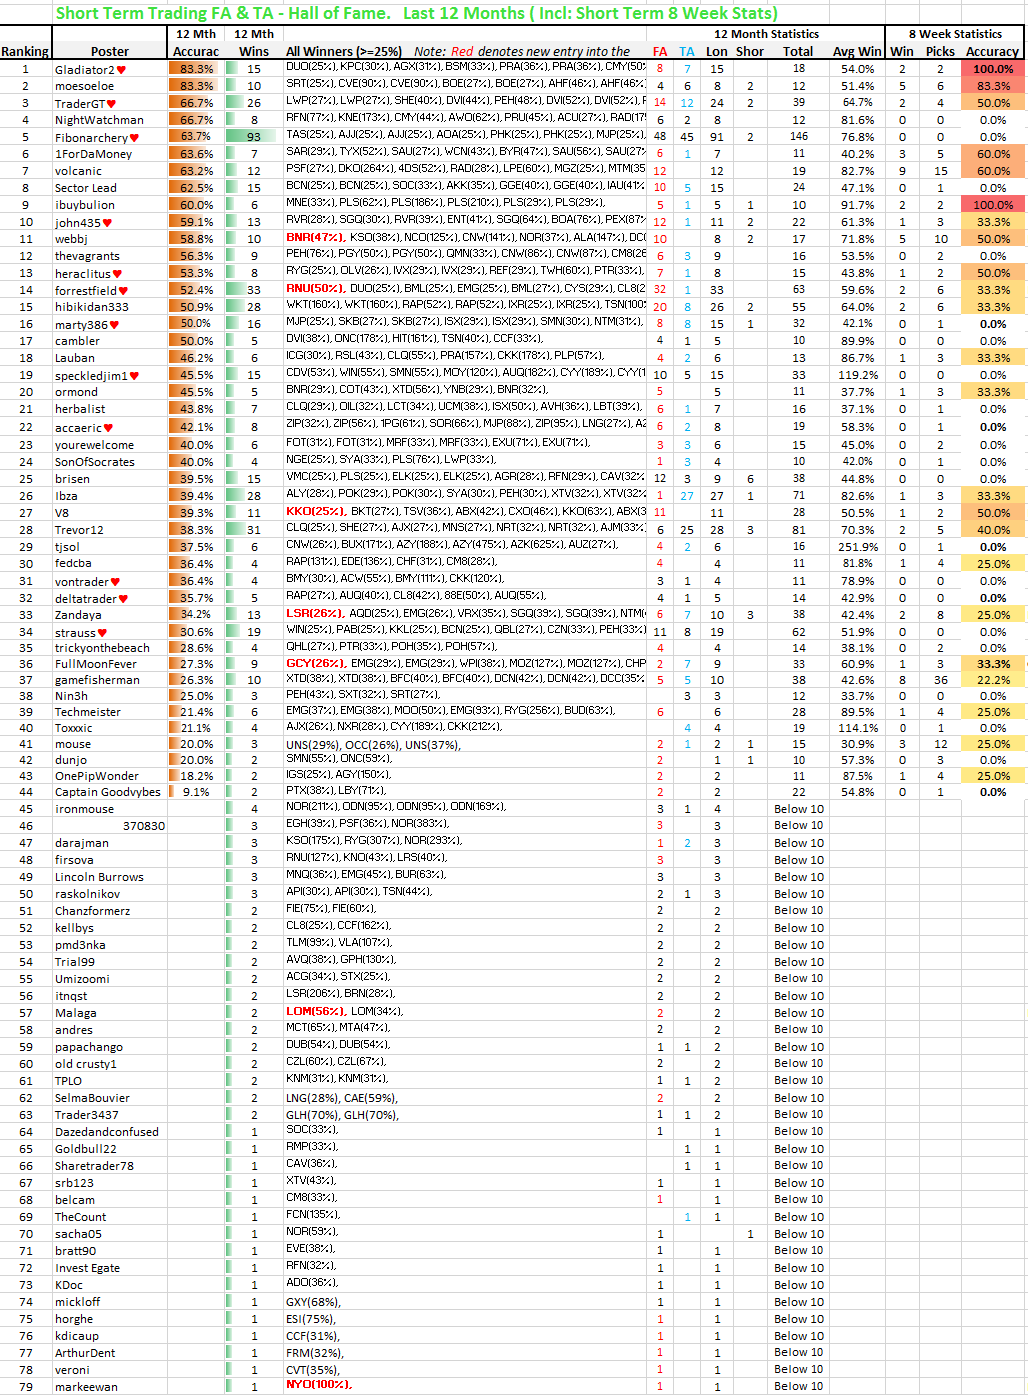Select the '8 Week Statistics' header

pyautogui.click(x=955, y=34)
